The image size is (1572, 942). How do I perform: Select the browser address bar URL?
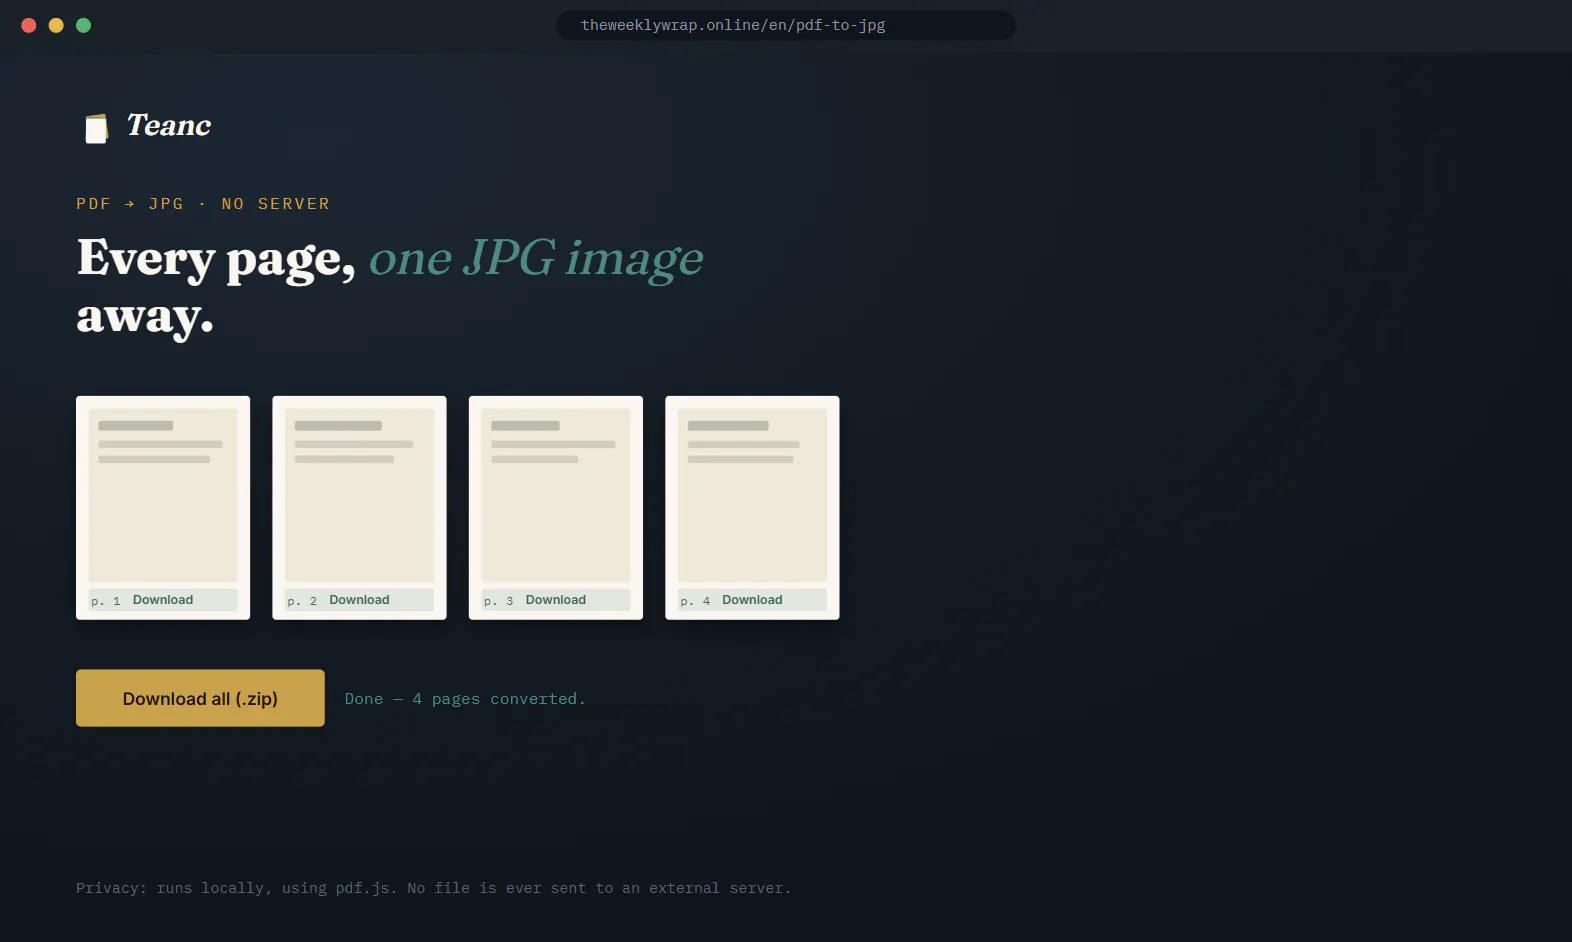[x=785, y=25]
